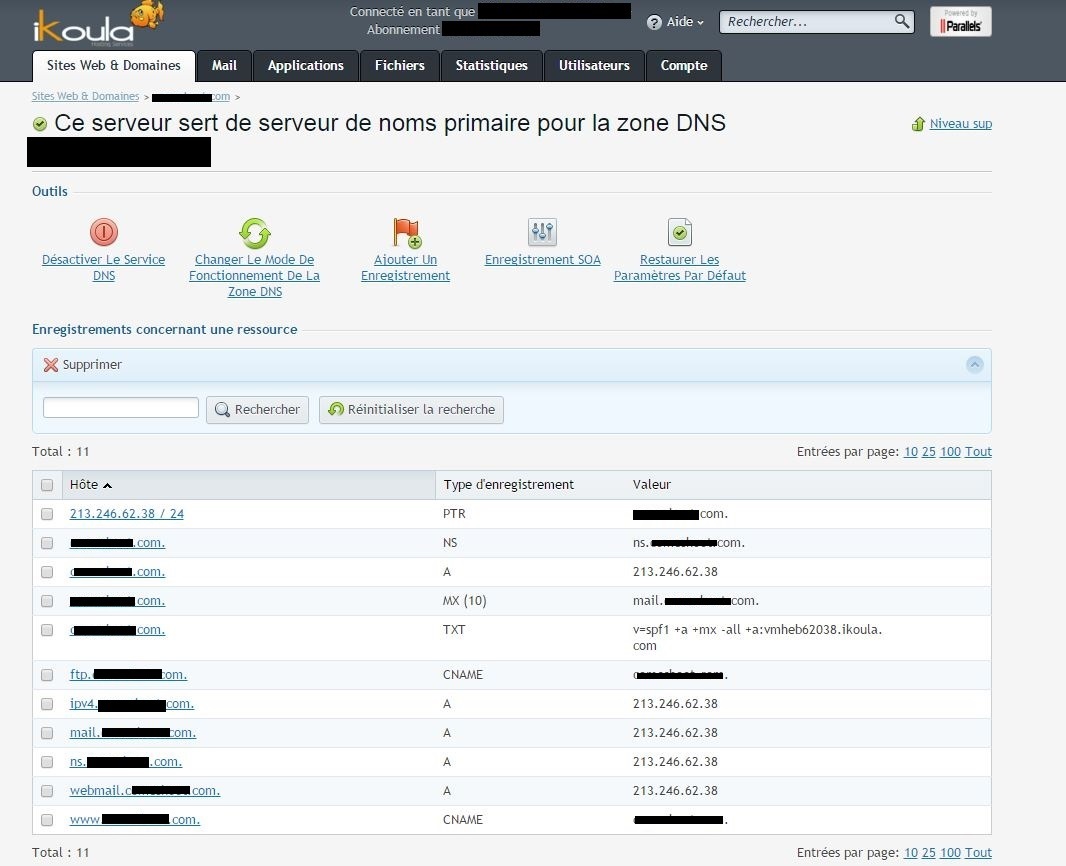Screen dimensions: 1066x866
Task: Select the checkbox for the MX (10) record
Action: [x=47, y=601]
